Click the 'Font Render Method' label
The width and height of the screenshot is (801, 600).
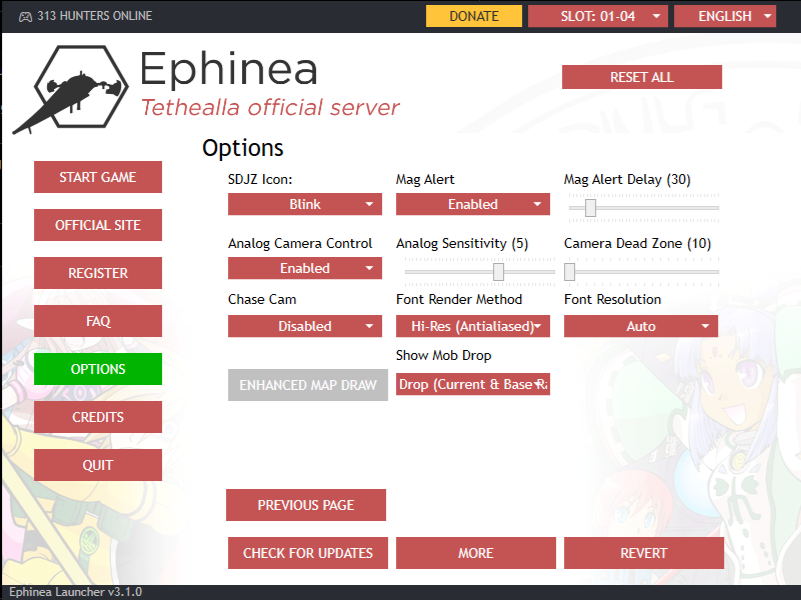[459, 299]
